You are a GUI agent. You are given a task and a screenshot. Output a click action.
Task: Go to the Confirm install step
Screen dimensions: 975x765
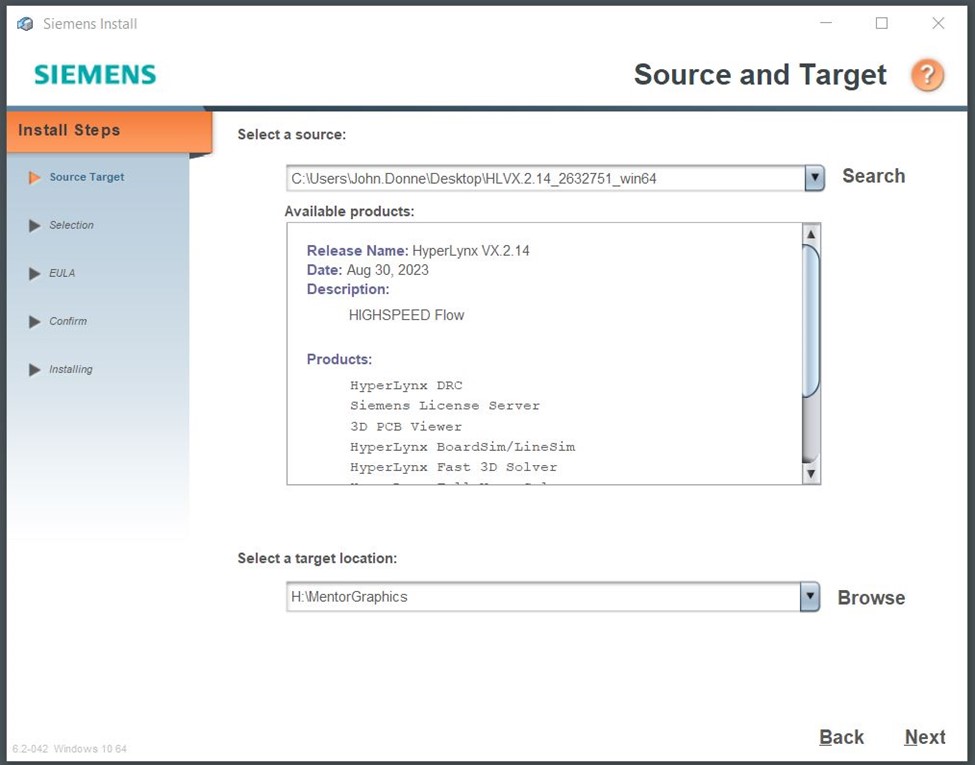tap(68, 322)
